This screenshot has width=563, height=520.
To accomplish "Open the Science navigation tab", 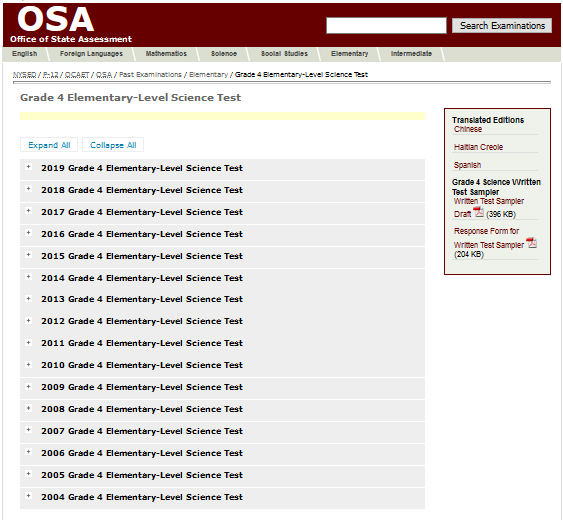I will click(x=224, y=54).
